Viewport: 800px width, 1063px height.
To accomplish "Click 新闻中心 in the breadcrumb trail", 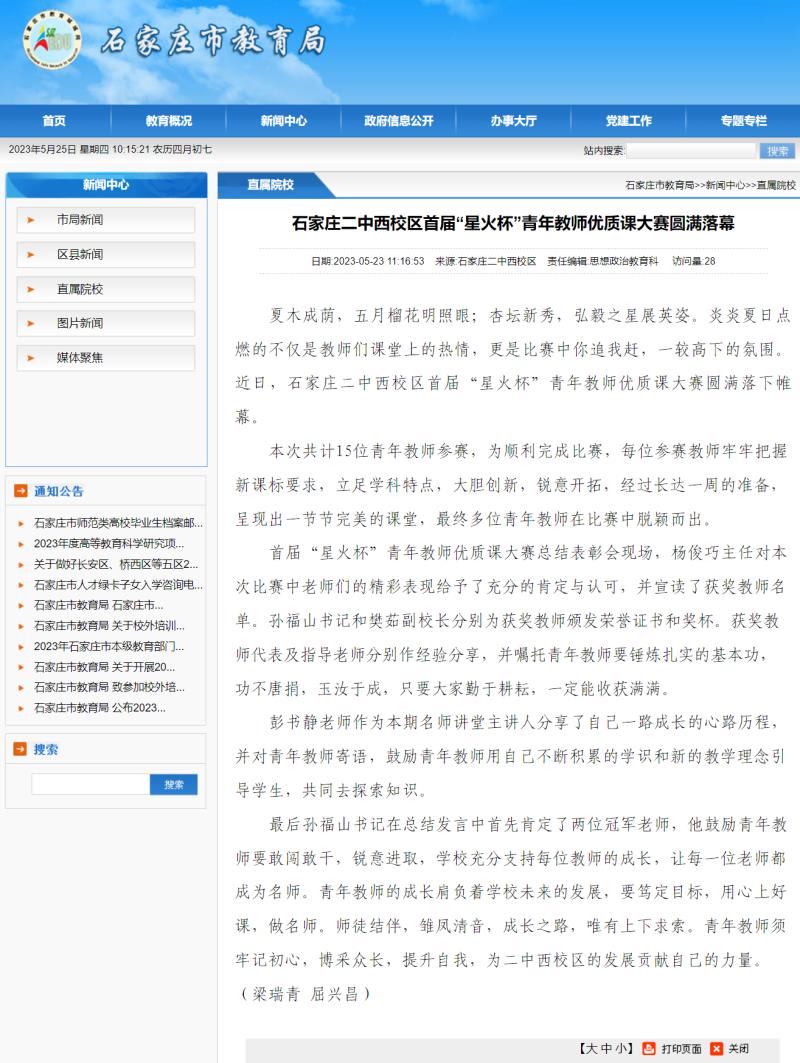I will coord(725,185).
